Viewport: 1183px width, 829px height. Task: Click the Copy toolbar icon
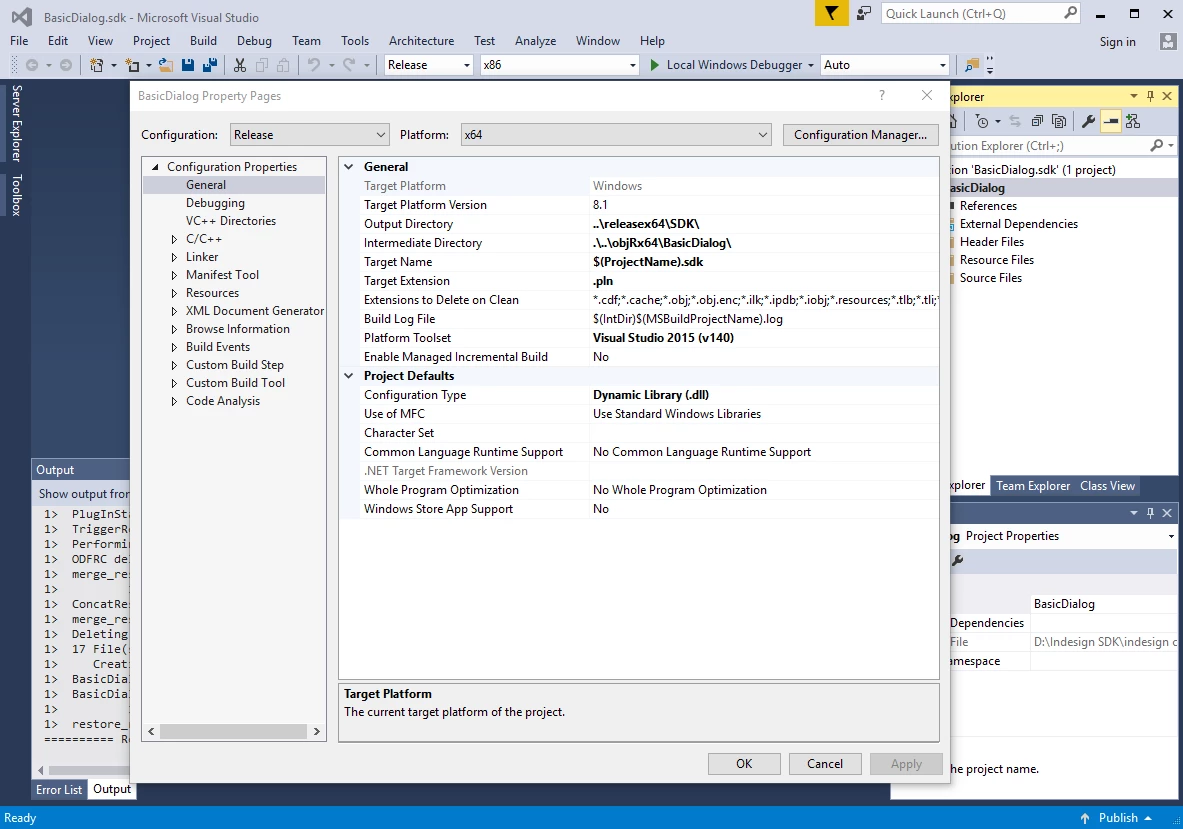(262, 65)
